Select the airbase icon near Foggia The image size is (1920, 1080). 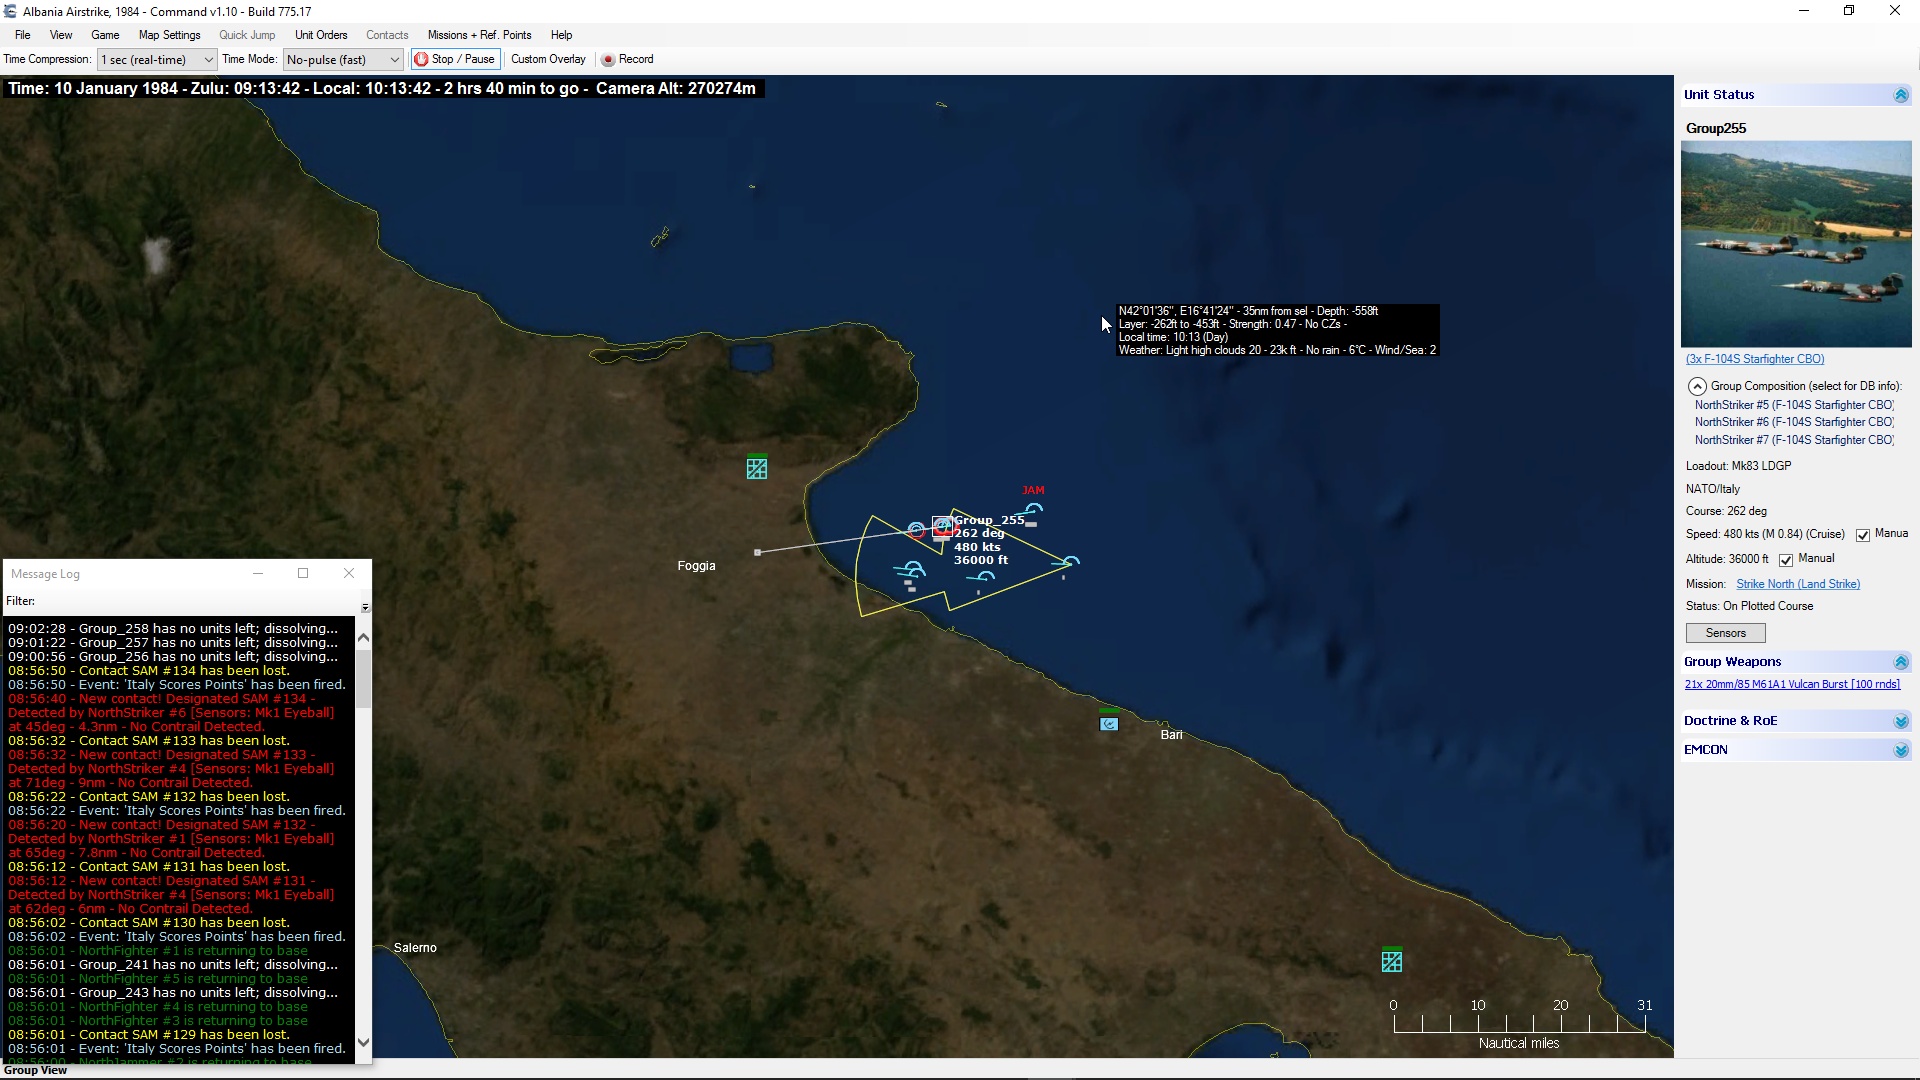click(757, 468)
